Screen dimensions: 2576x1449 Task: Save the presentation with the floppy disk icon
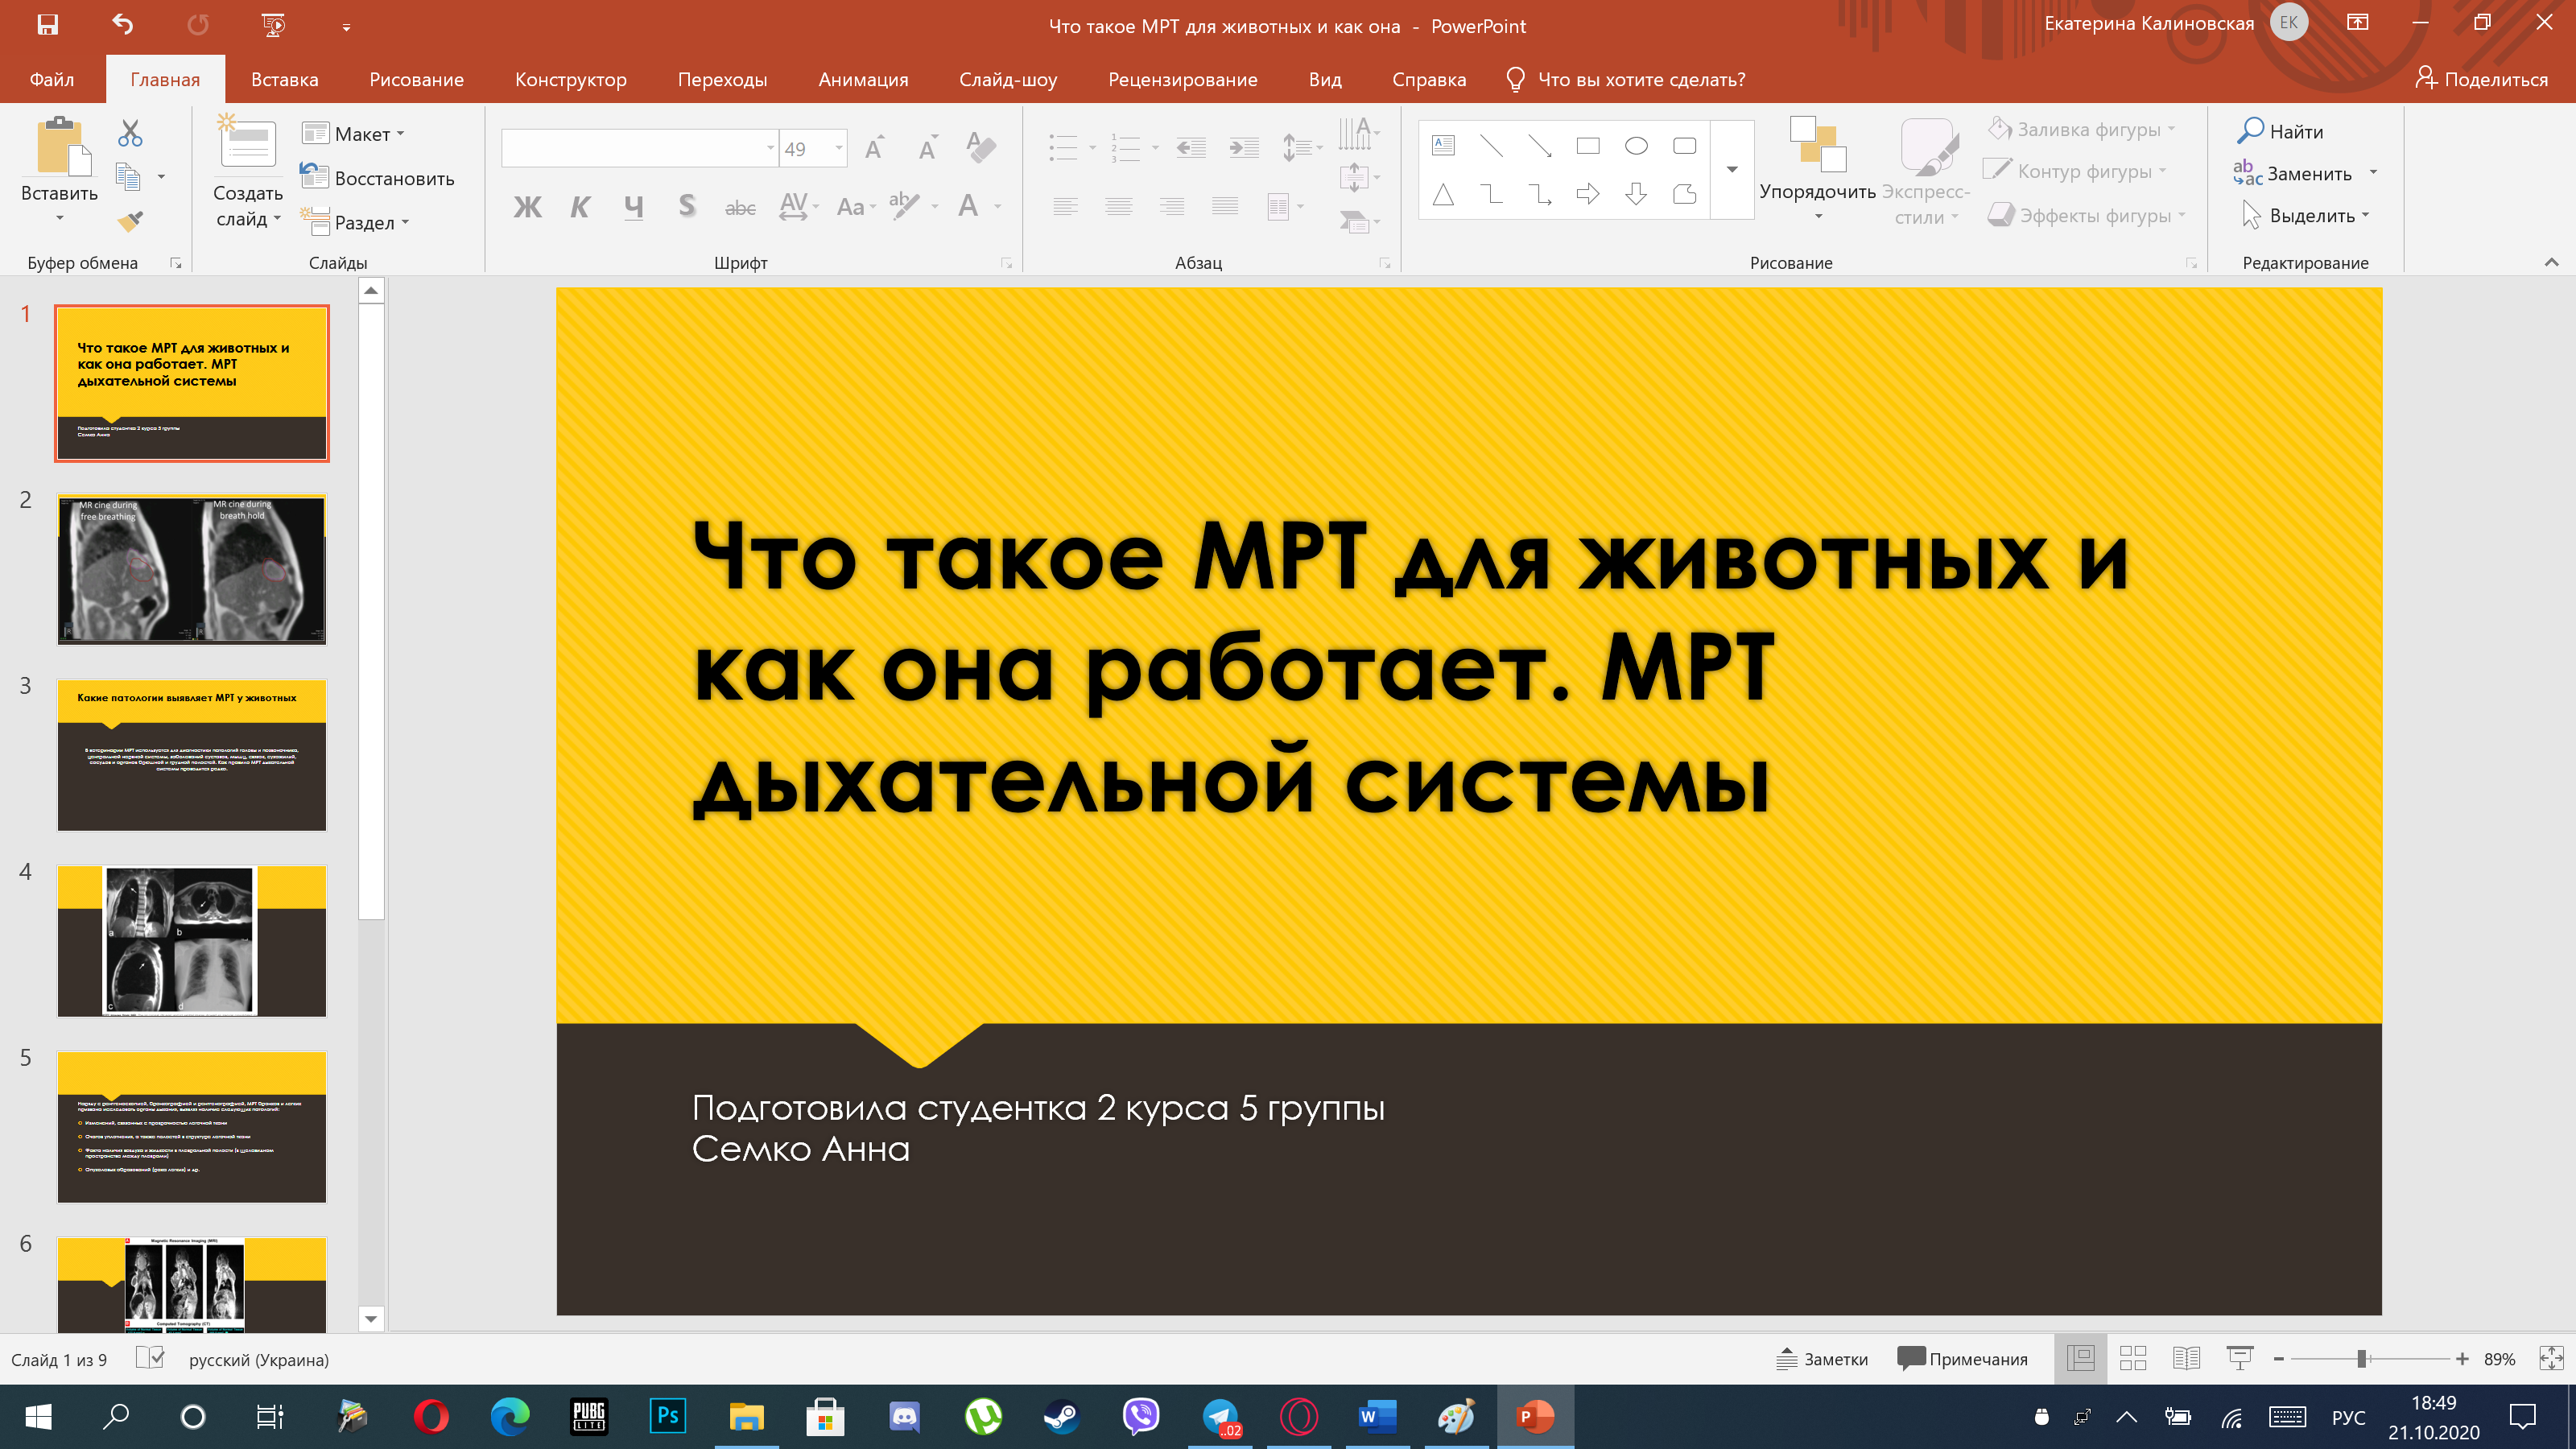pyautogui.click(x=47, y=24)
